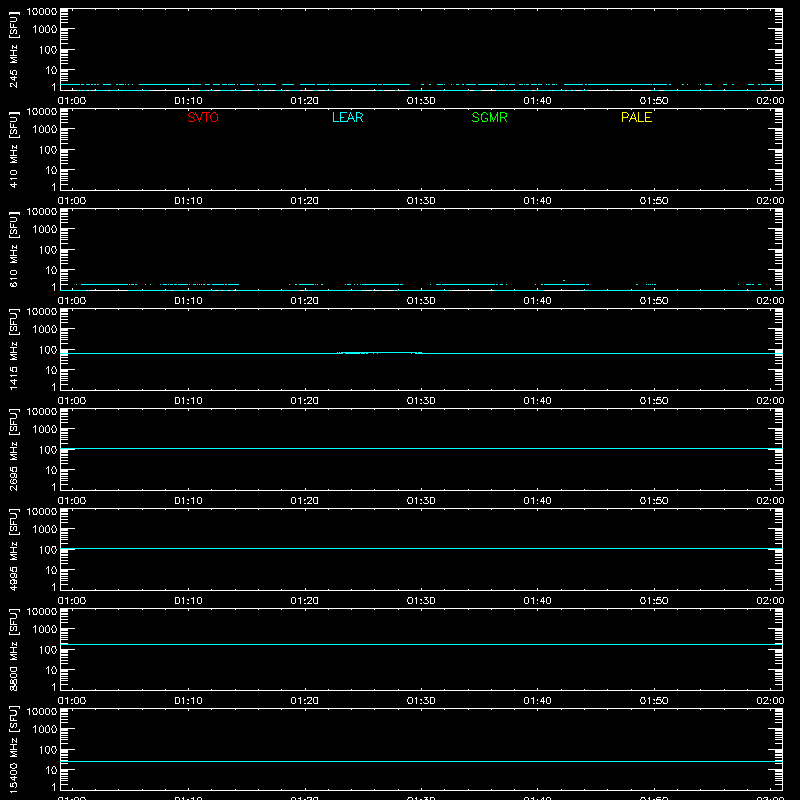Click the flat cyan trace in 2695 MHz panel

pyautogui.click(x=421, y=448)
